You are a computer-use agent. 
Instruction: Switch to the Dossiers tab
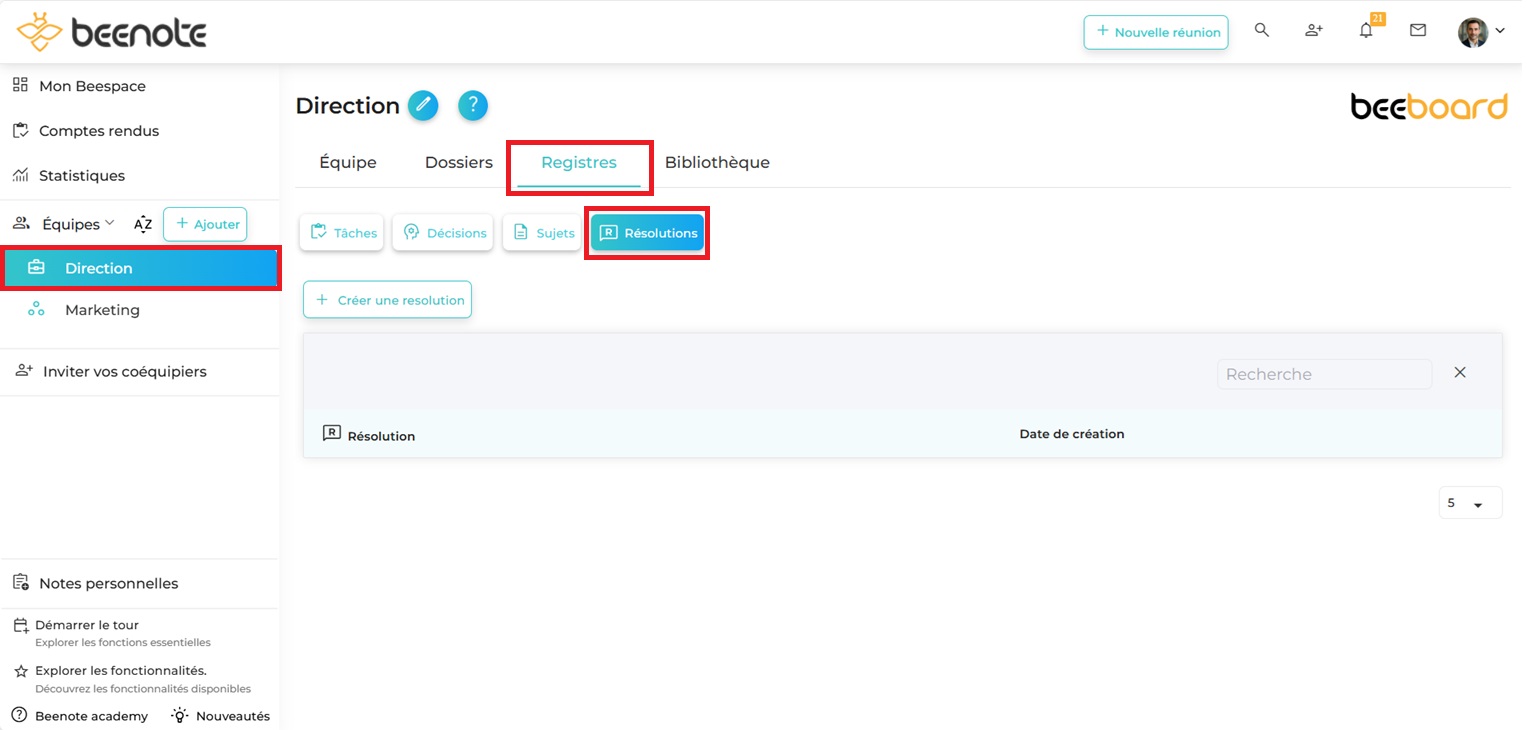pyautogui.click(x=459, y=163)
